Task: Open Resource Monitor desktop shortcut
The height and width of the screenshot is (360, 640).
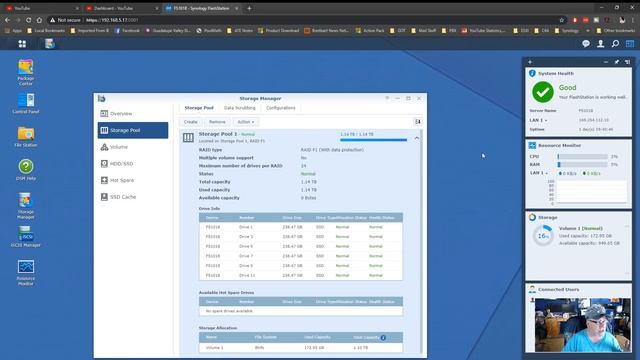Action: (x=26, y=273)
